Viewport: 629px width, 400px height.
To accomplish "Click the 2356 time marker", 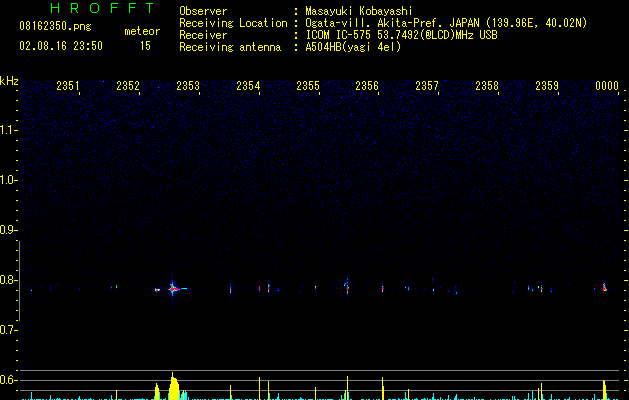I will click(367, 86).
